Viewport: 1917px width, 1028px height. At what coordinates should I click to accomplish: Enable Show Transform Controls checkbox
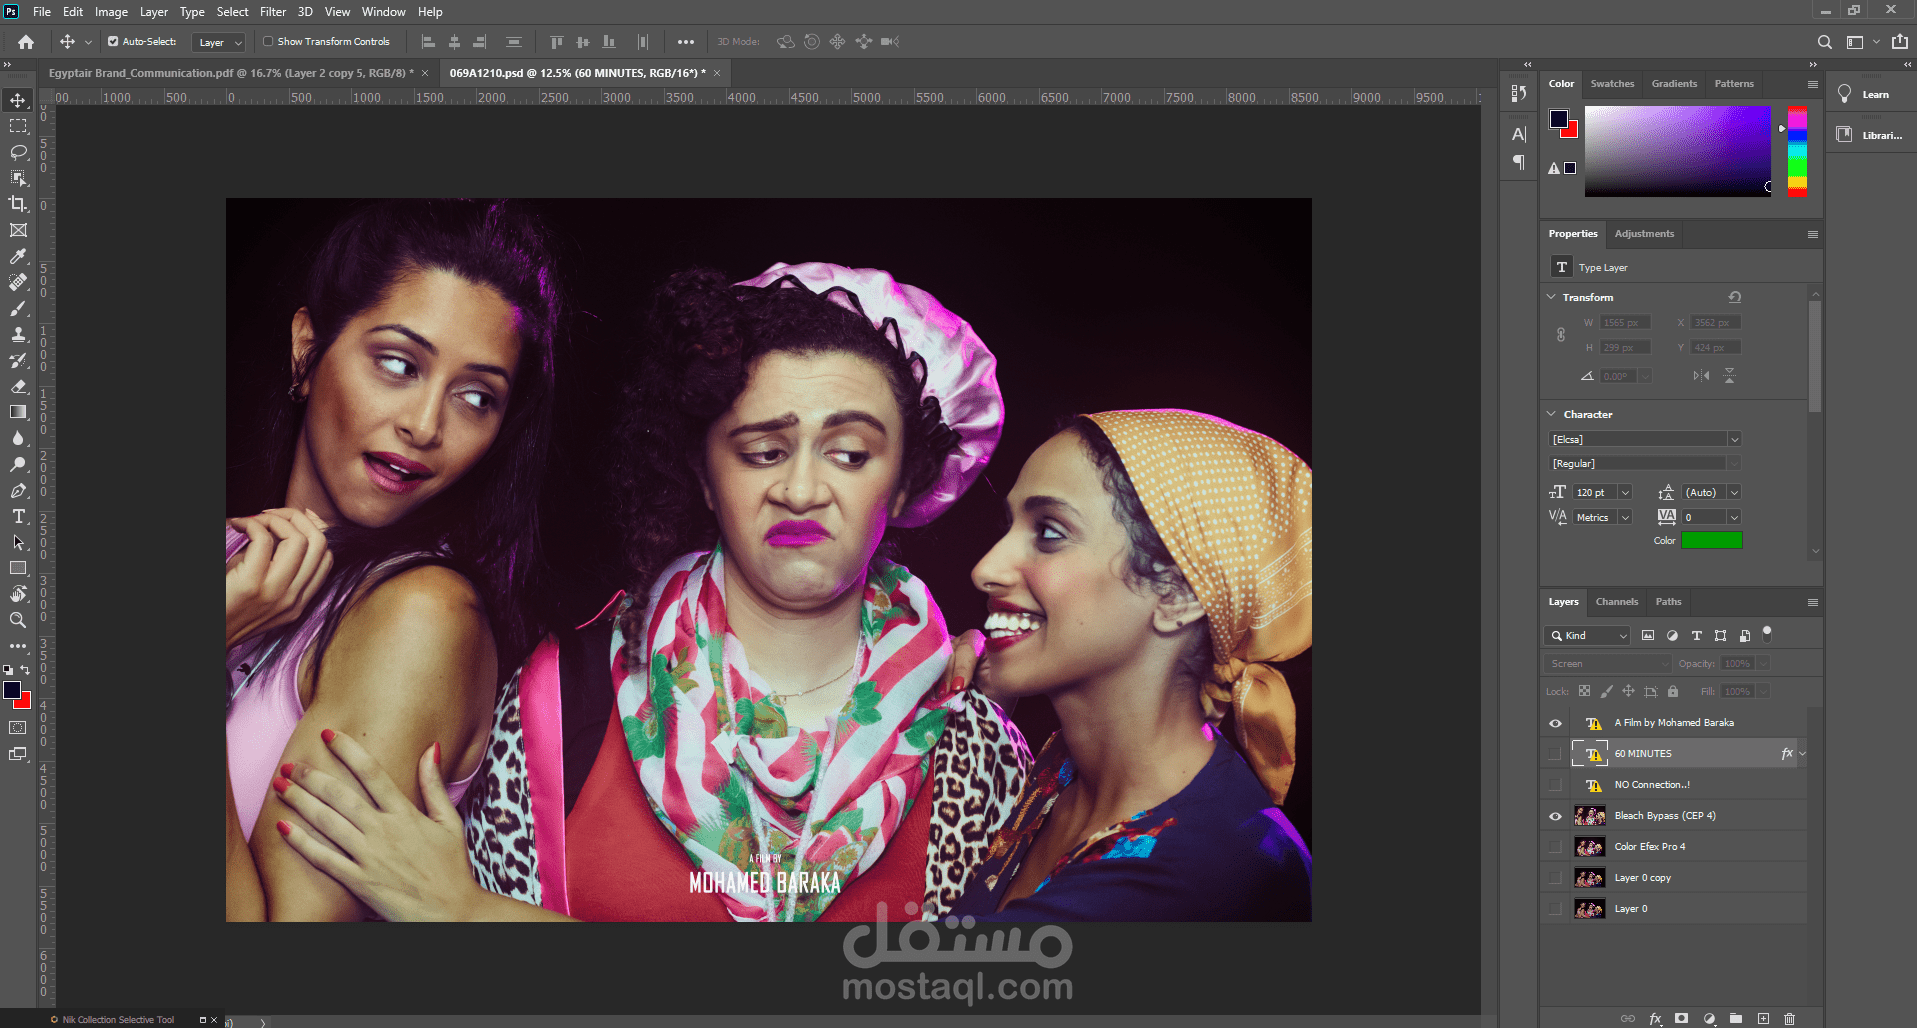coord(268,42)
